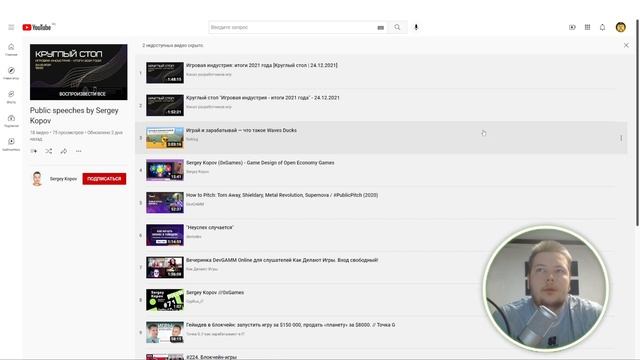Open Вечеринка DevGAMM Online video thumbnail
The image size is (640, 360).
coord(165,267)
